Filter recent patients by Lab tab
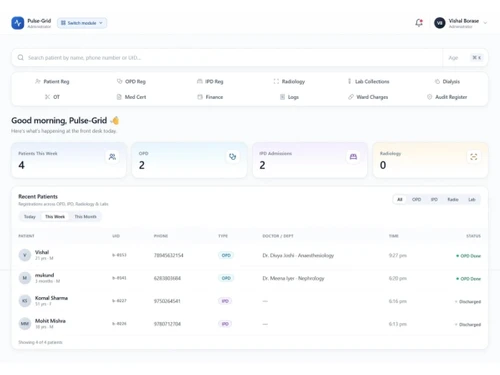 472,199
